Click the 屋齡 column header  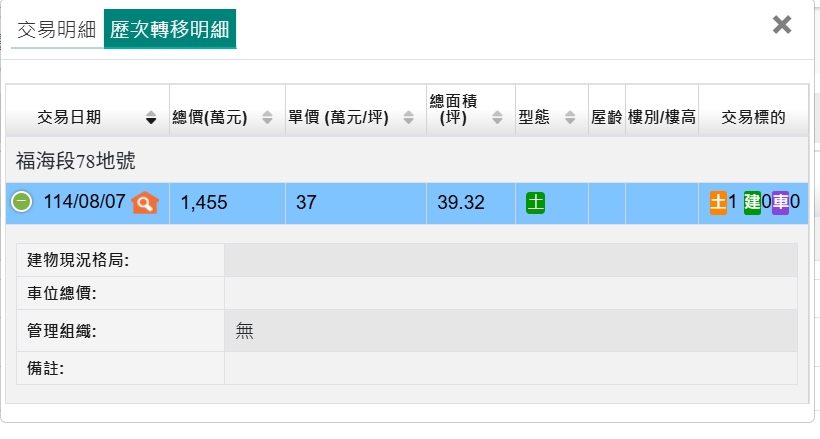607,117
